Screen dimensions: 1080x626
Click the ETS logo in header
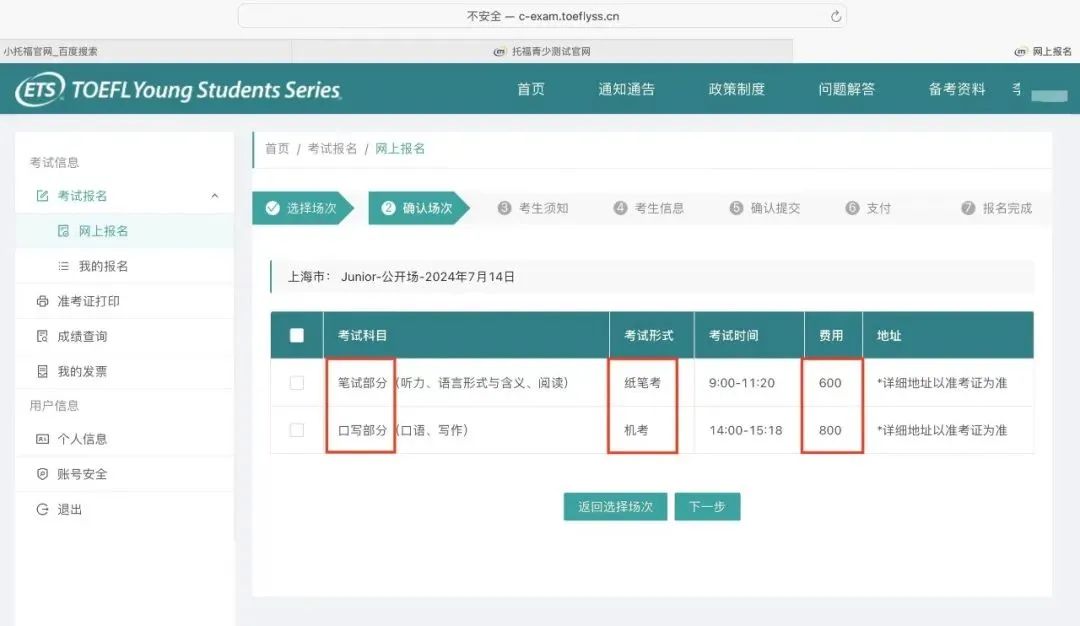tap(40, 89)
